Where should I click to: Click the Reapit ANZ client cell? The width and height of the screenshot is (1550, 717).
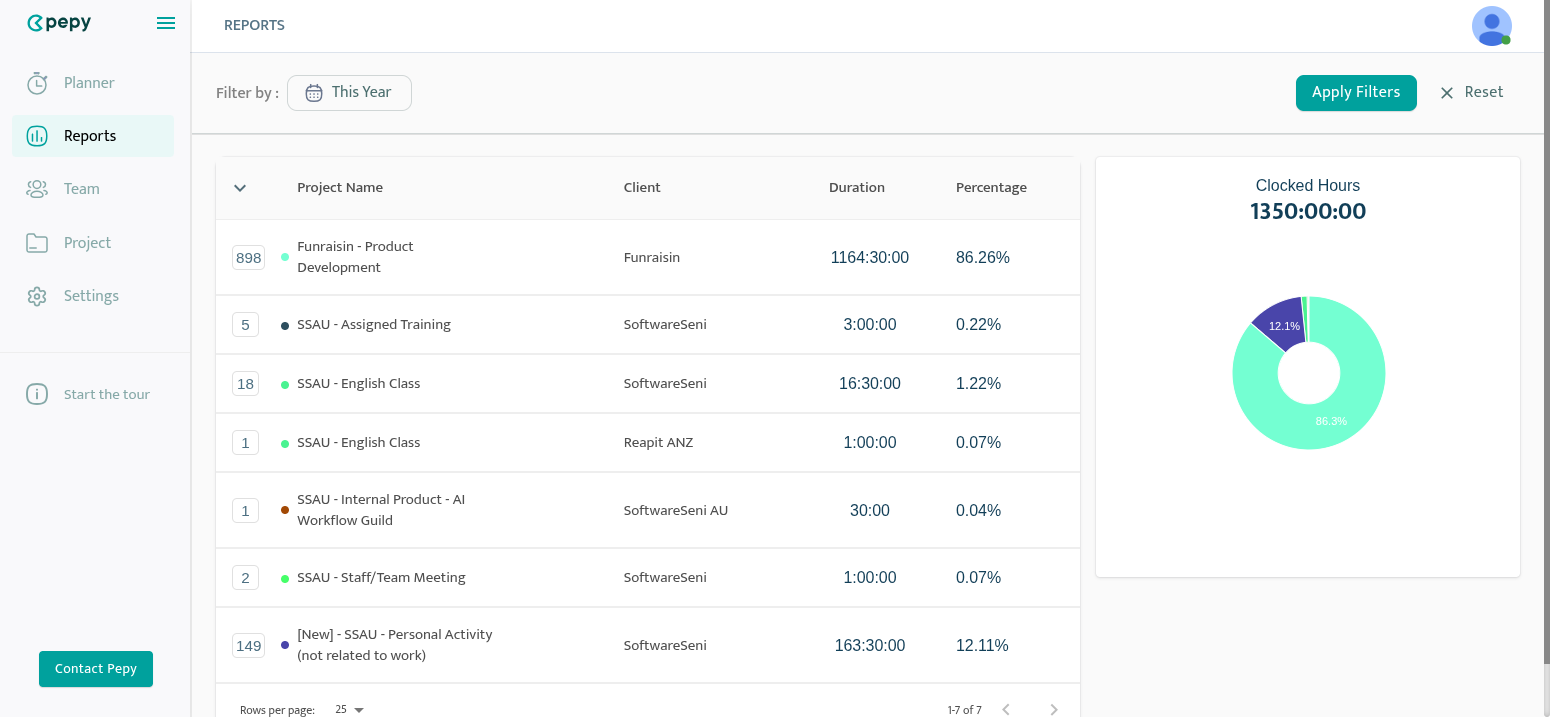658,443
